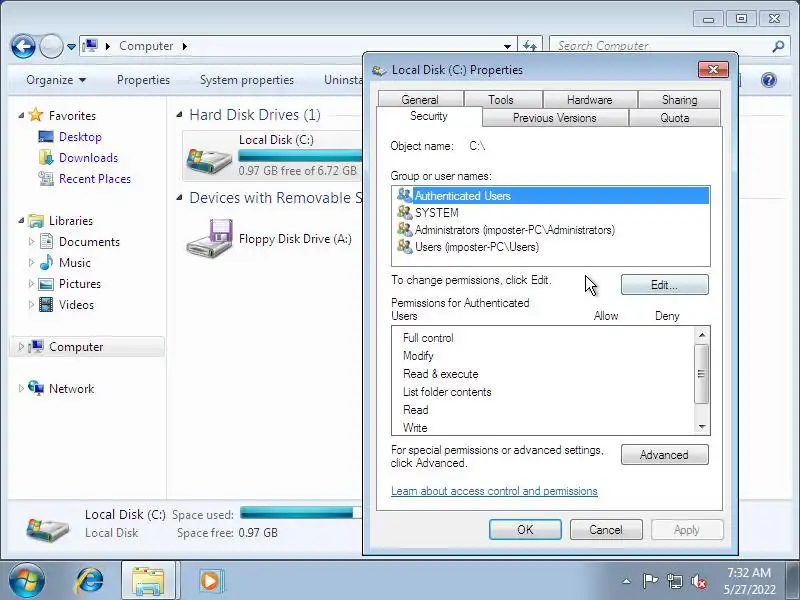Select SYSTEM in the group list
The height and width of the screenshot is (600, 800).
click(x=552, y=213)
